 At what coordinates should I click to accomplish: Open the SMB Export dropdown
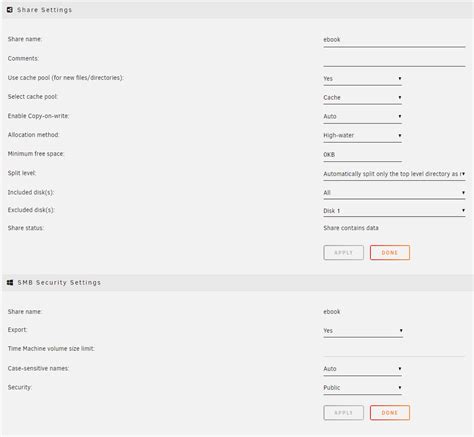pos(363,331)
